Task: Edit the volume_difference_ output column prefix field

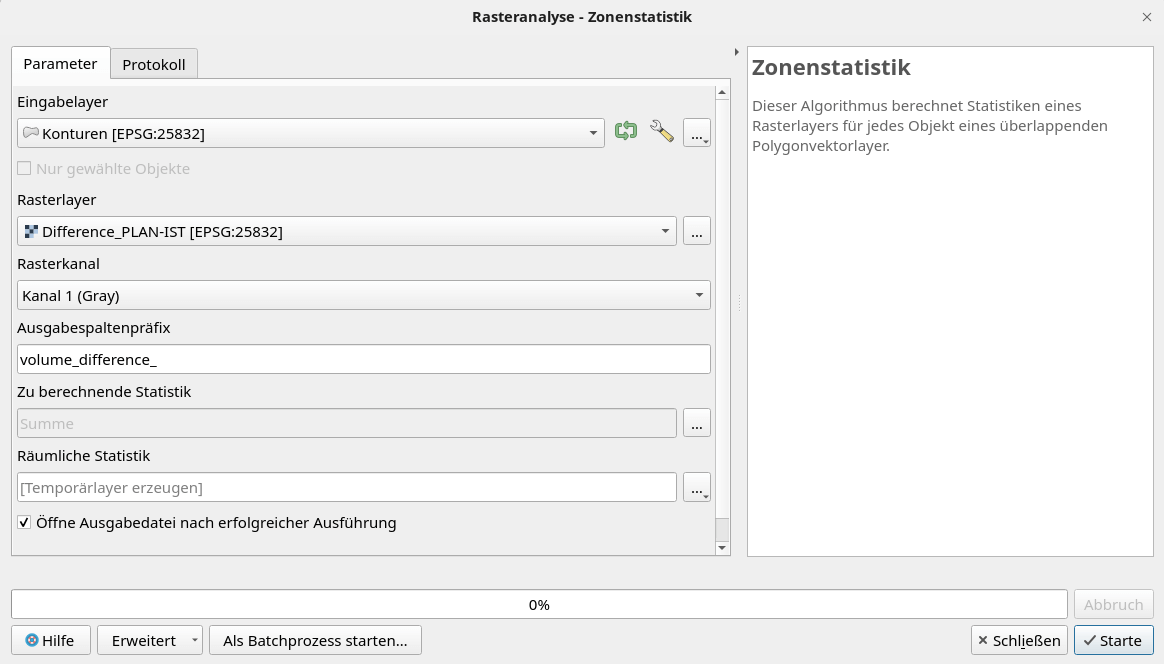Action: (363, 359)
